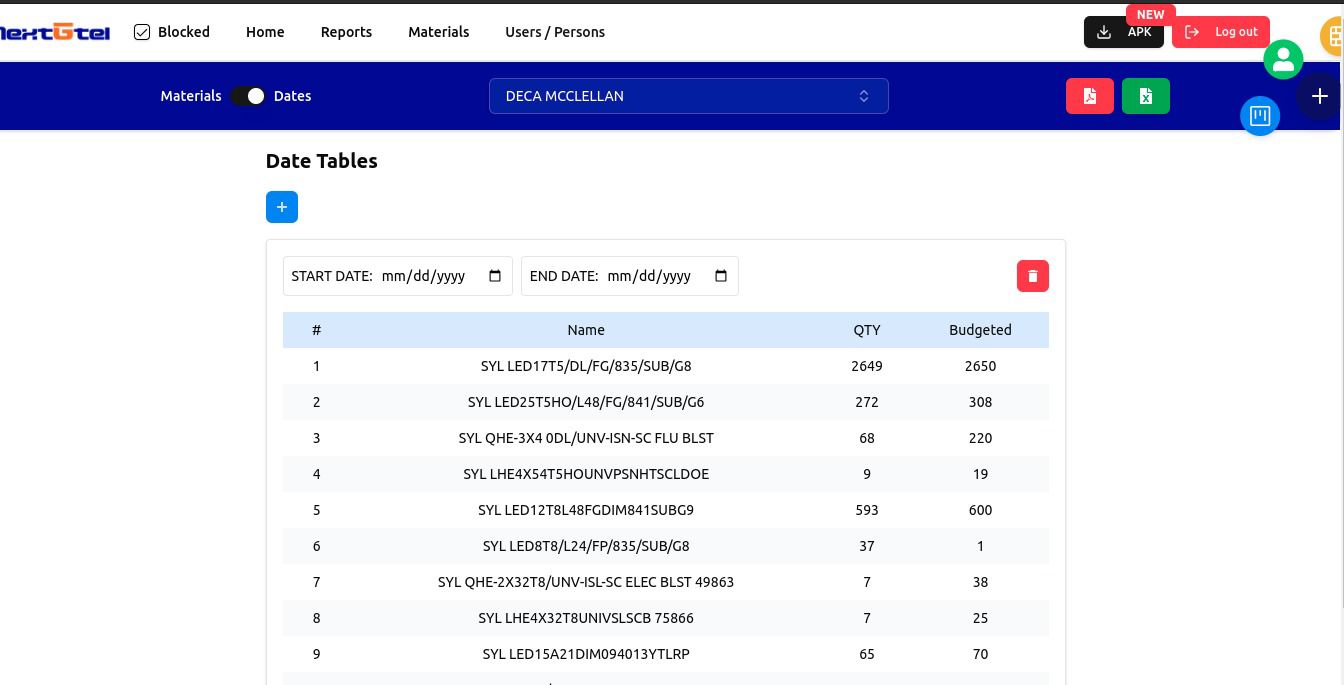Open the Materials menu item
The width and height of the screenshot is (1344, 685).
pos(438,32)
